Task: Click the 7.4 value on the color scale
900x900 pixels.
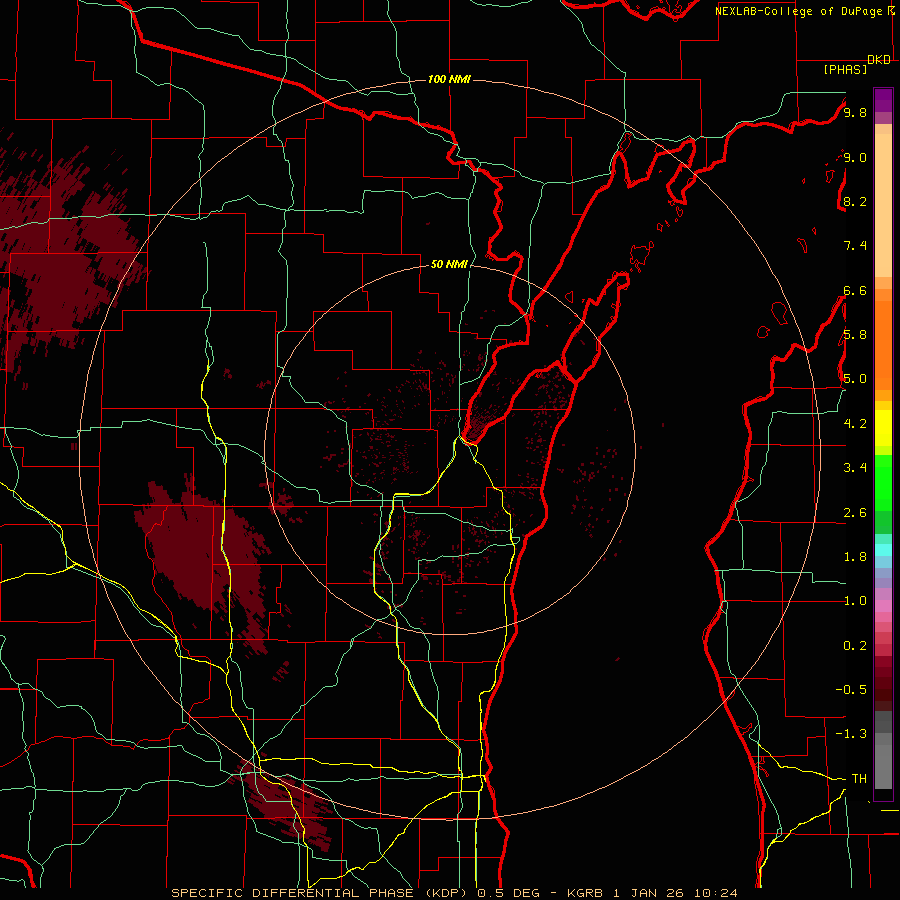Action: click(855, 246)
